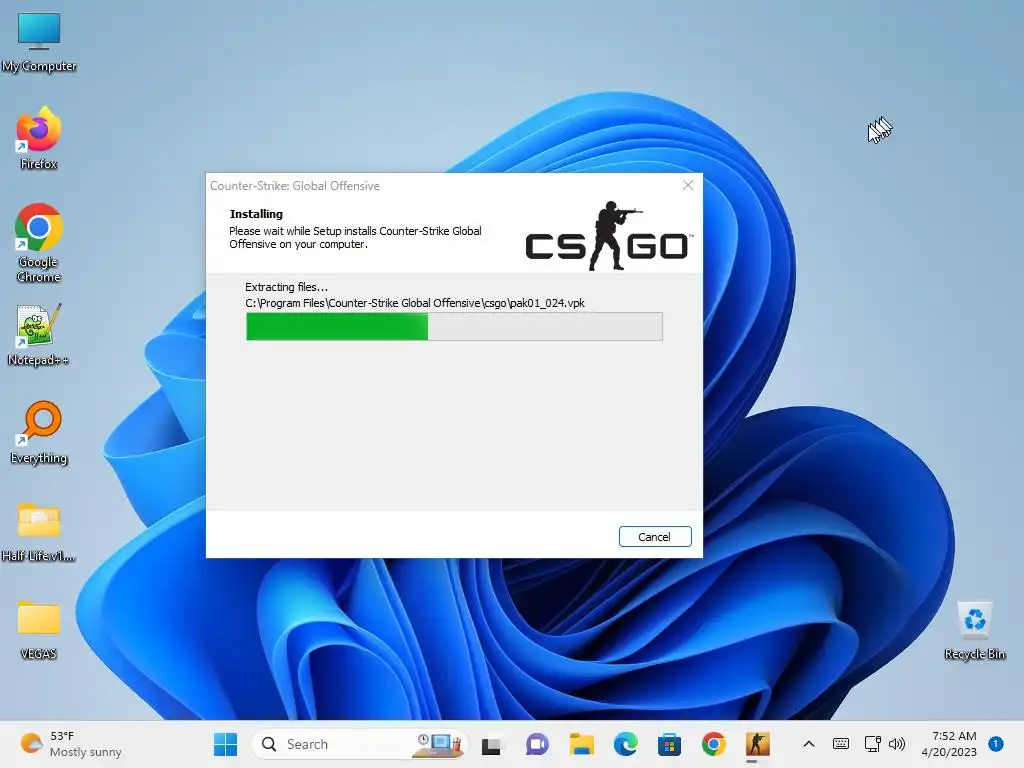Select the VEGAS folder icon
The image size is (1024, 768).
(39, 630)
